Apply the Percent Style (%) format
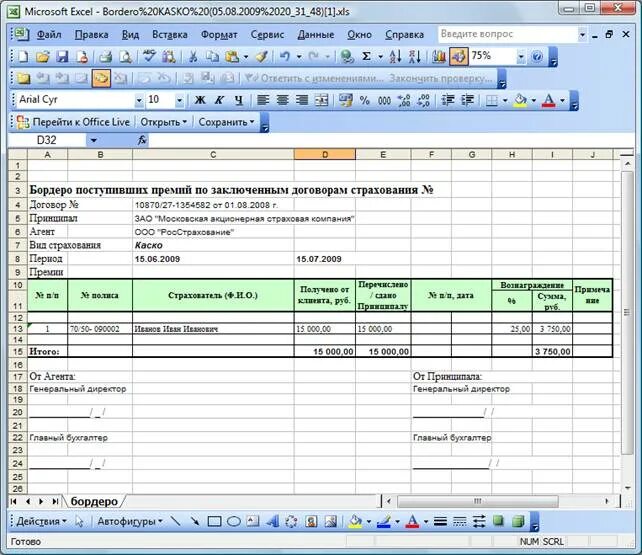 364,100
